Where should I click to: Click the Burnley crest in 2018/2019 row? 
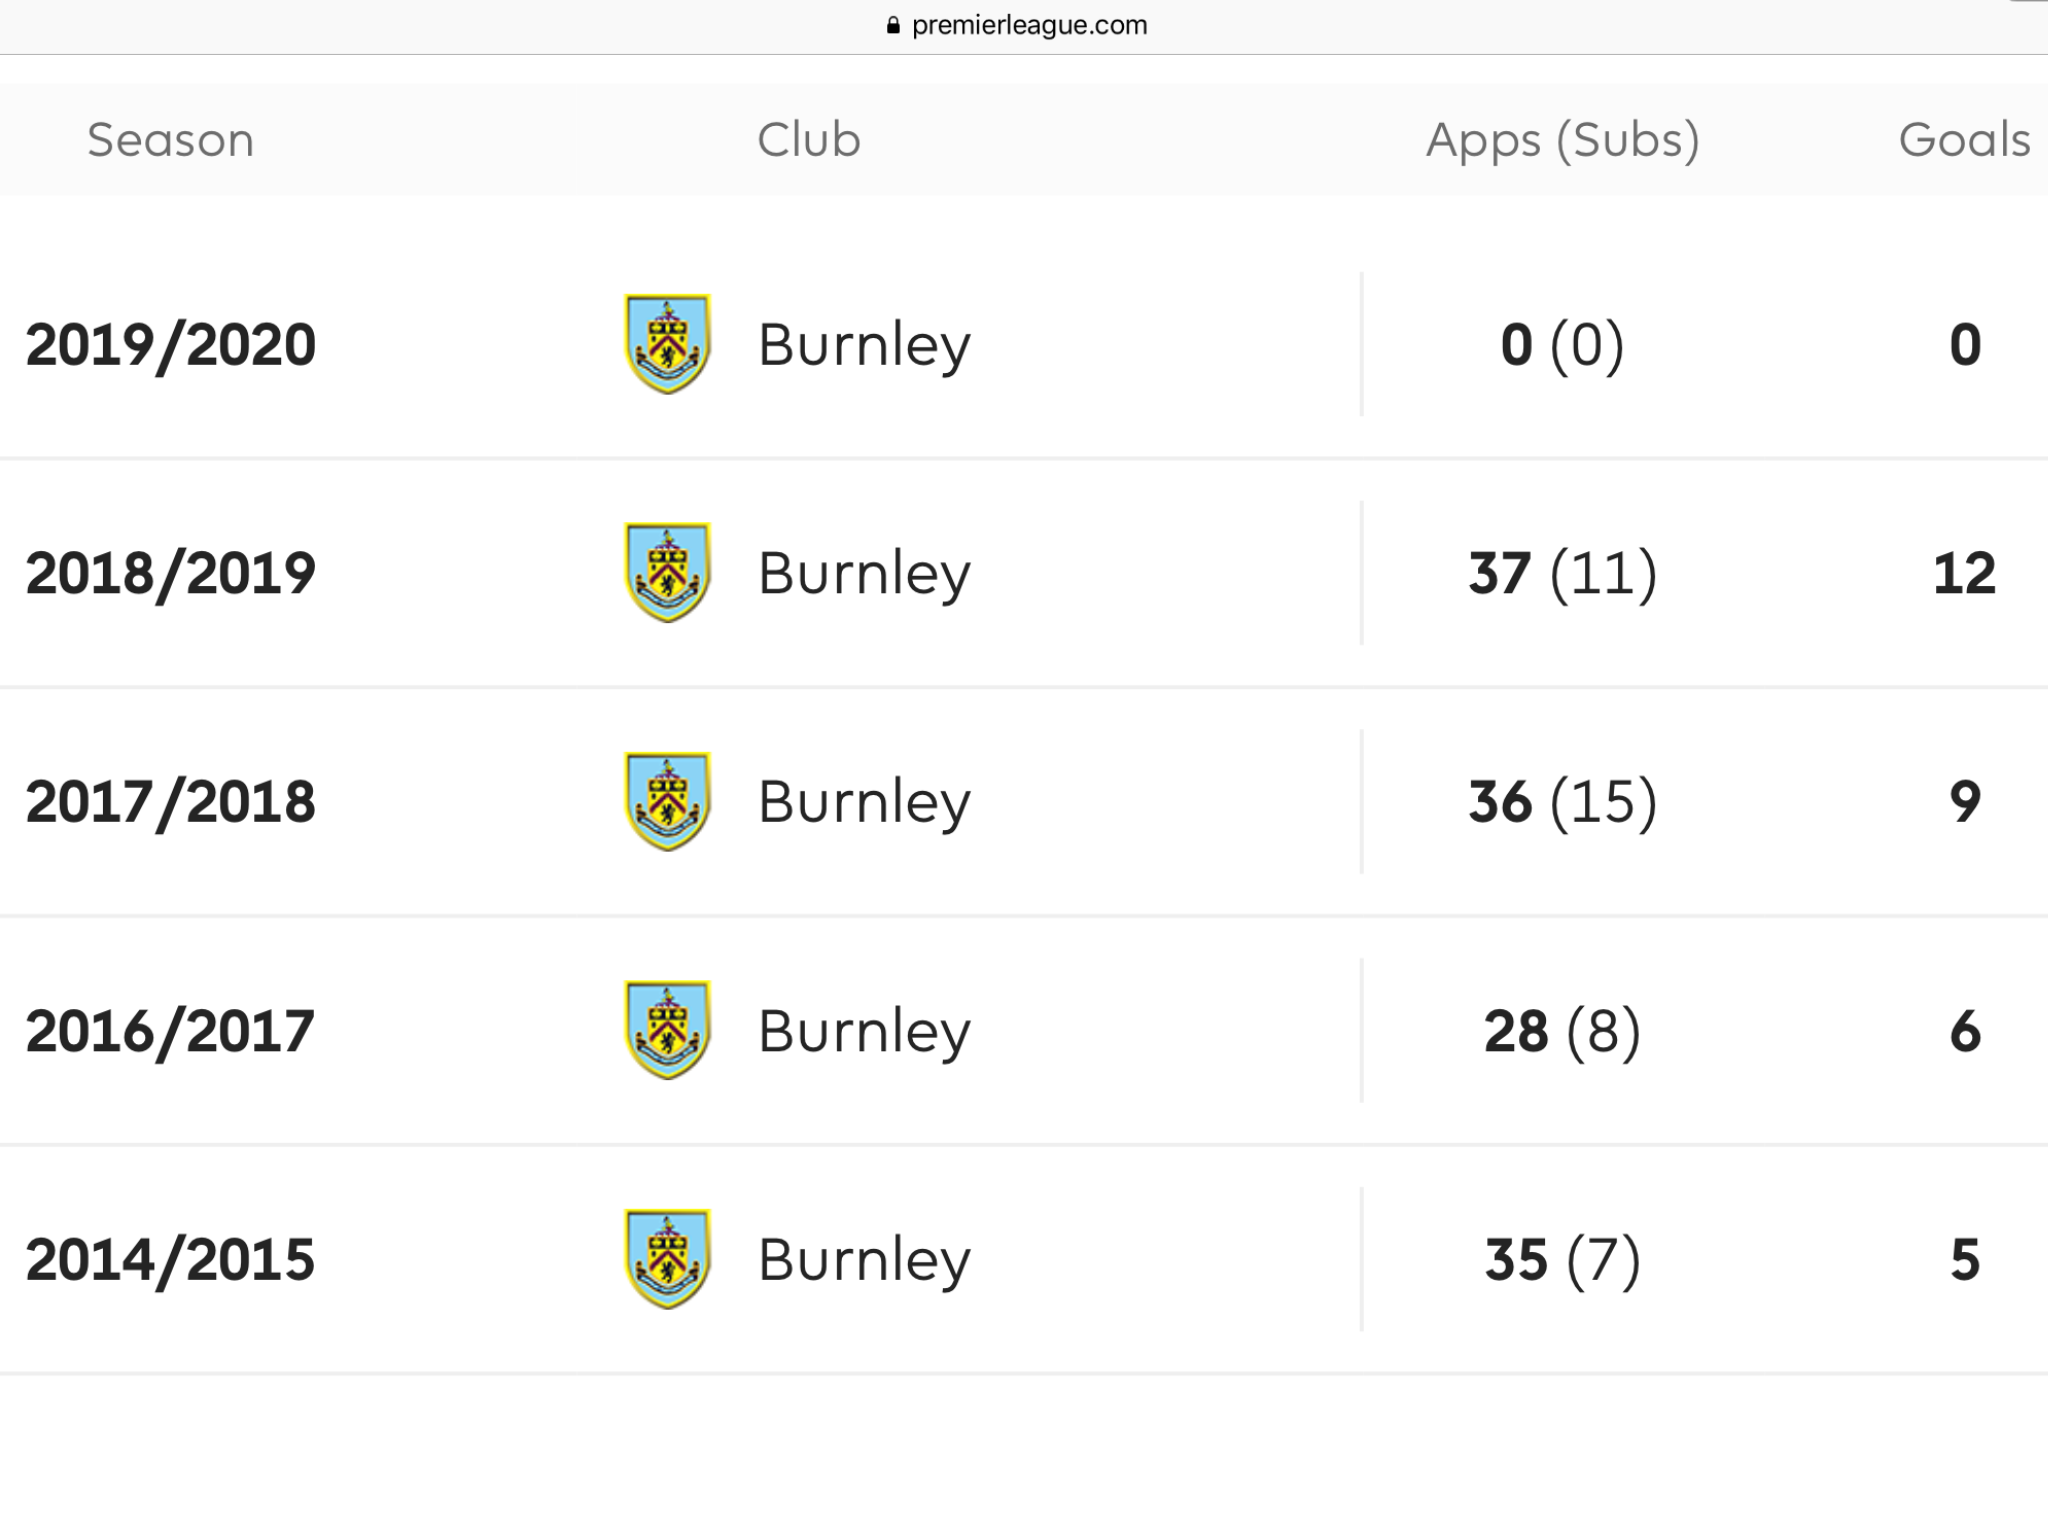(667, 572)
